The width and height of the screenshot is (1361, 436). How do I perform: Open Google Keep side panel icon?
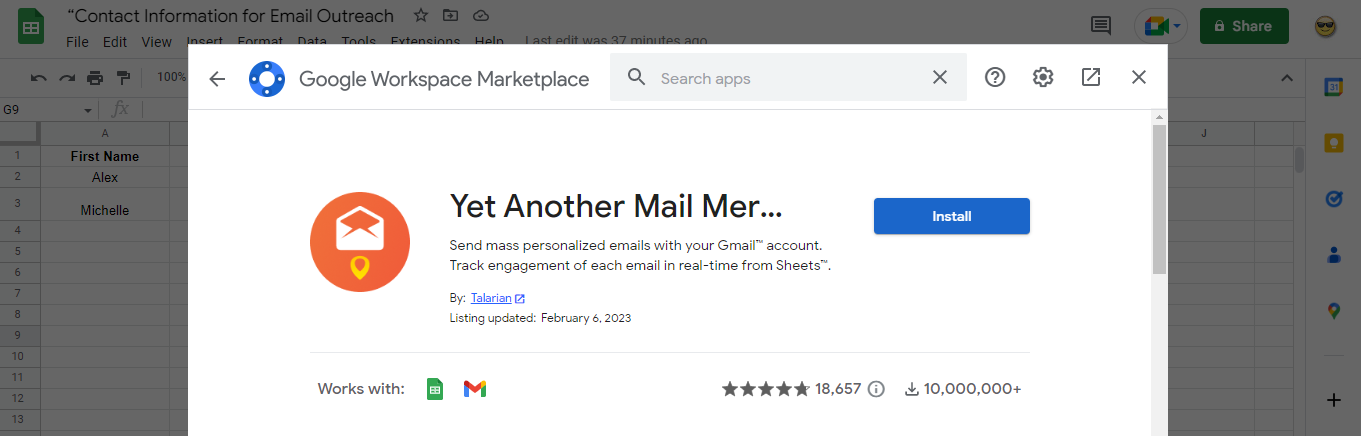(1333, 143)
